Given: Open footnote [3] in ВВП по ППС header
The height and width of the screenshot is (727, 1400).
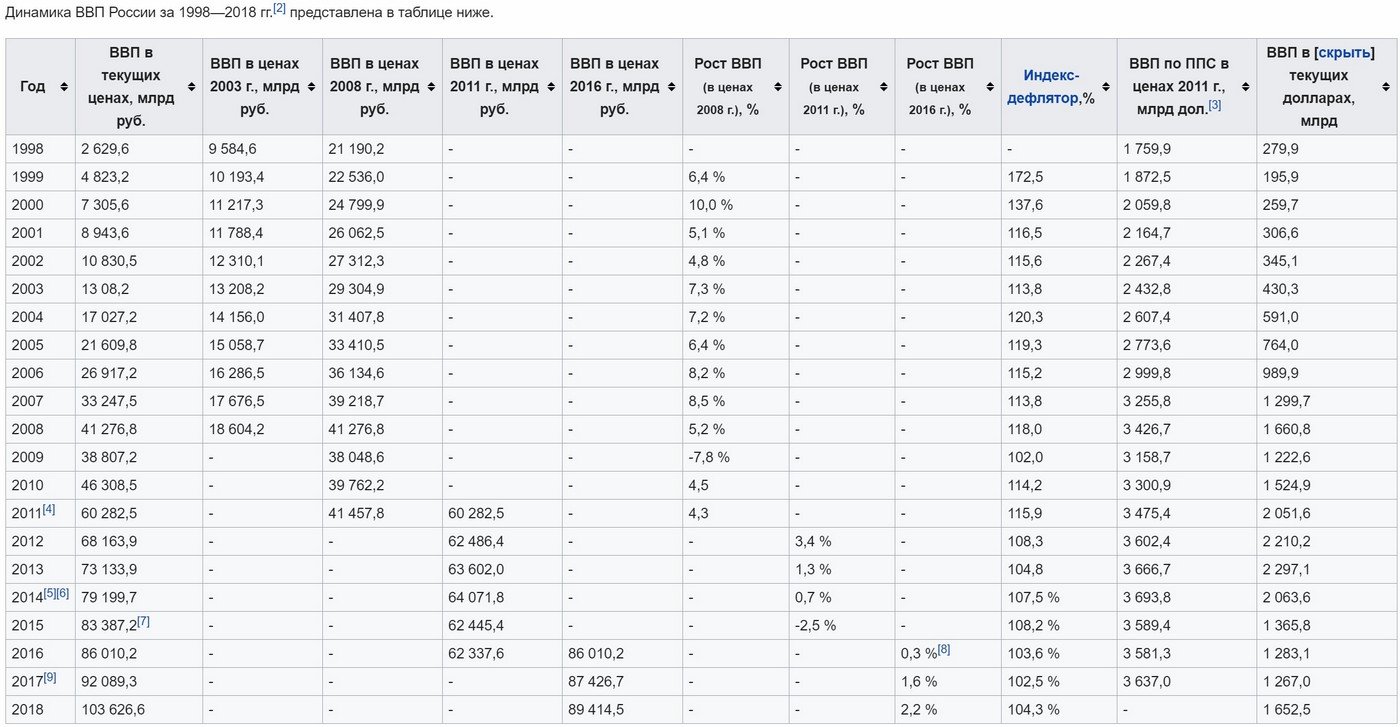Looking at the screenshot, I should [x=1214, y=105].
